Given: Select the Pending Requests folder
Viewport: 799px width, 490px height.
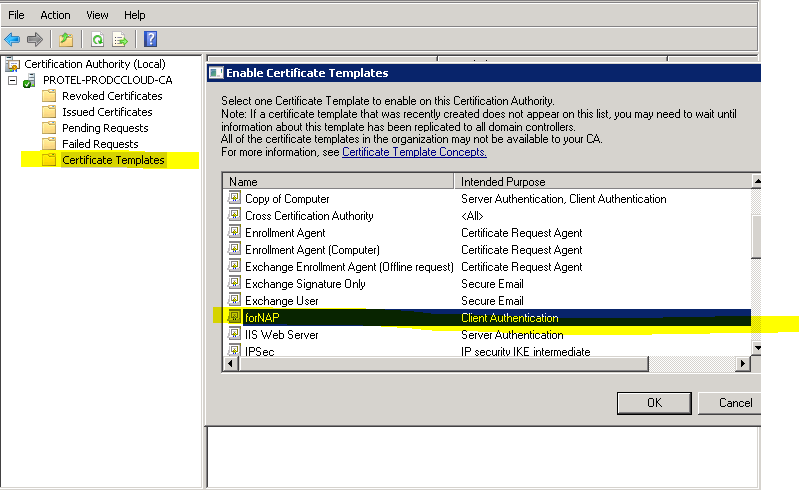Looking at the screenshot, I should pyautogui.click(x=104, y=128).
